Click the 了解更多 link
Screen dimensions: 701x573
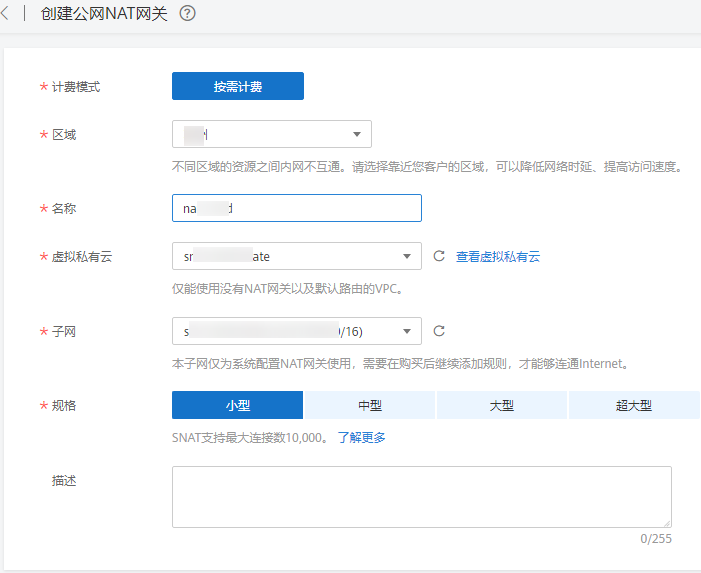(361, 437)
